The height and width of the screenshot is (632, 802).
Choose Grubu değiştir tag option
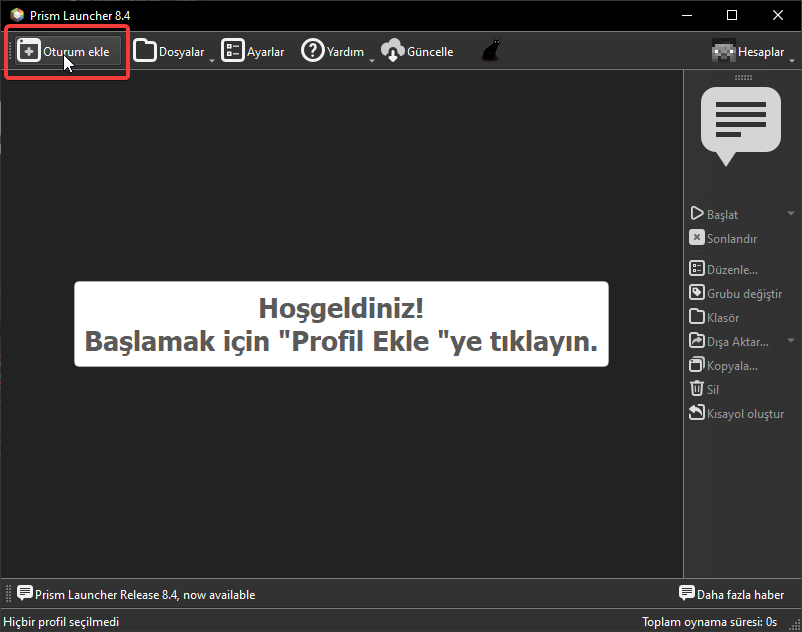pyautogui.click(x=736, y=293)
